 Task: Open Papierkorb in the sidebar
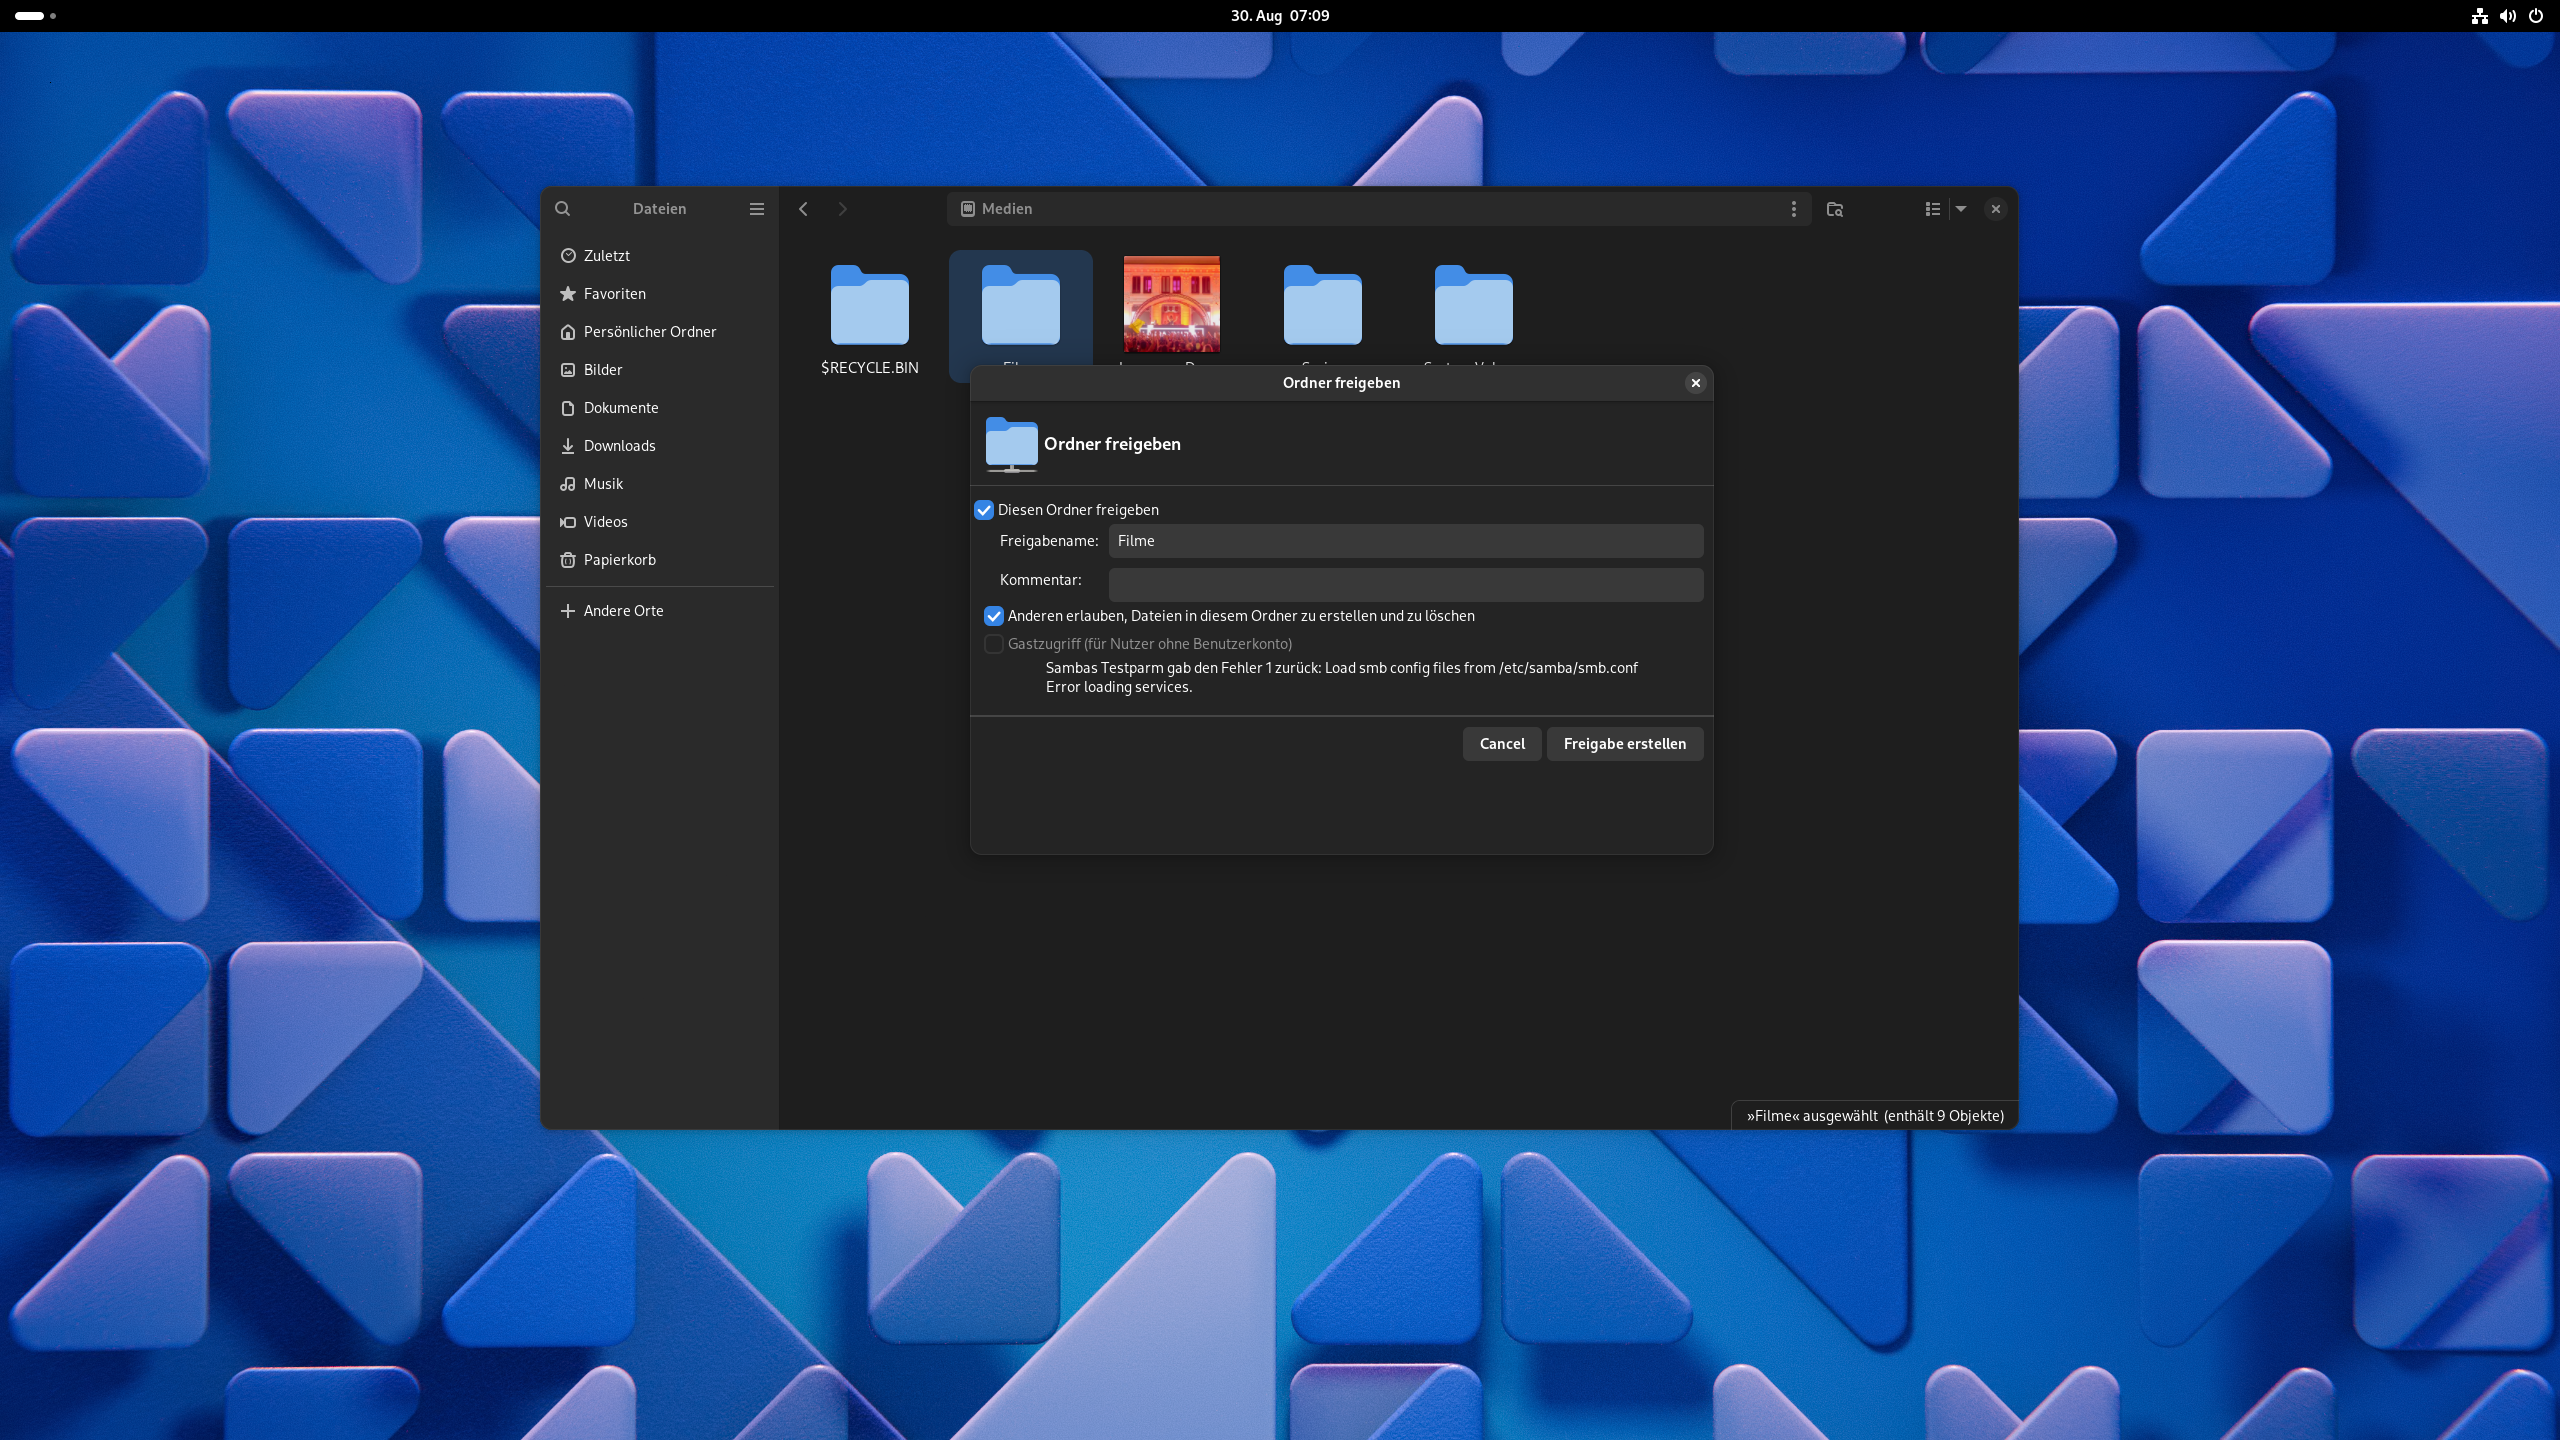click(x=619, y=560)
